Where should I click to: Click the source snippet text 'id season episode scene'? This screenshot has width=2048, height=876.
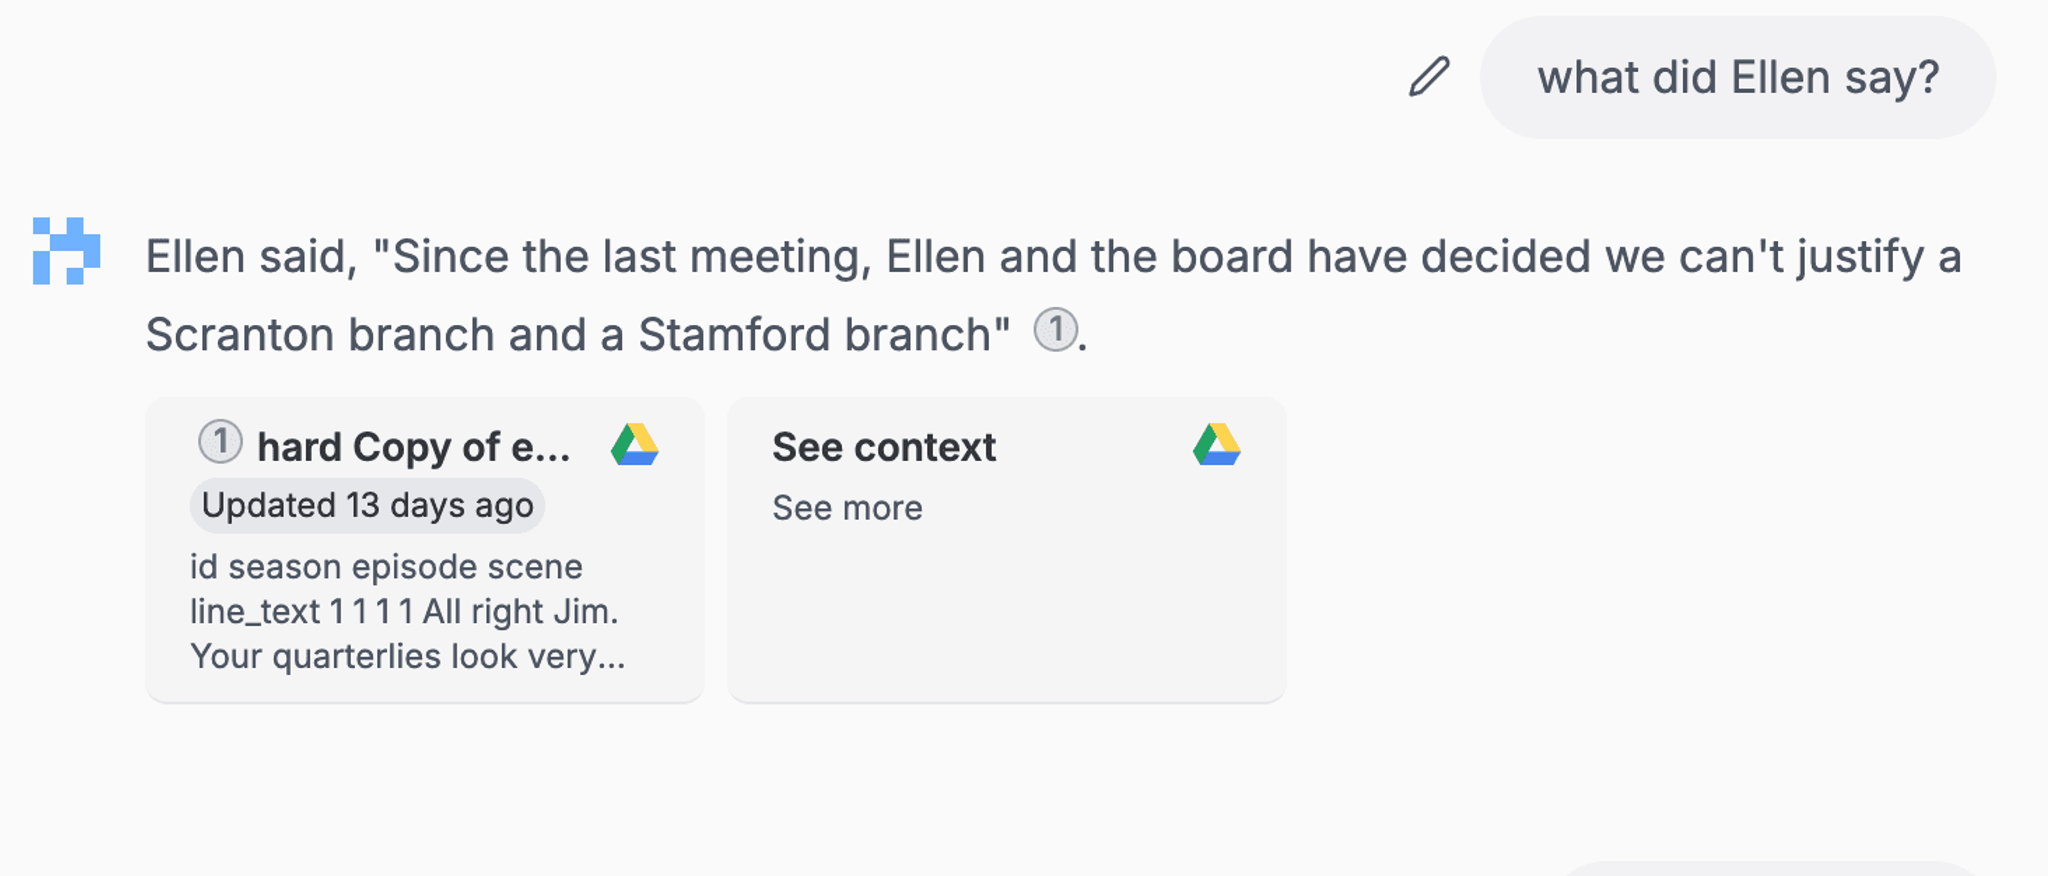[x=386, y=567]
